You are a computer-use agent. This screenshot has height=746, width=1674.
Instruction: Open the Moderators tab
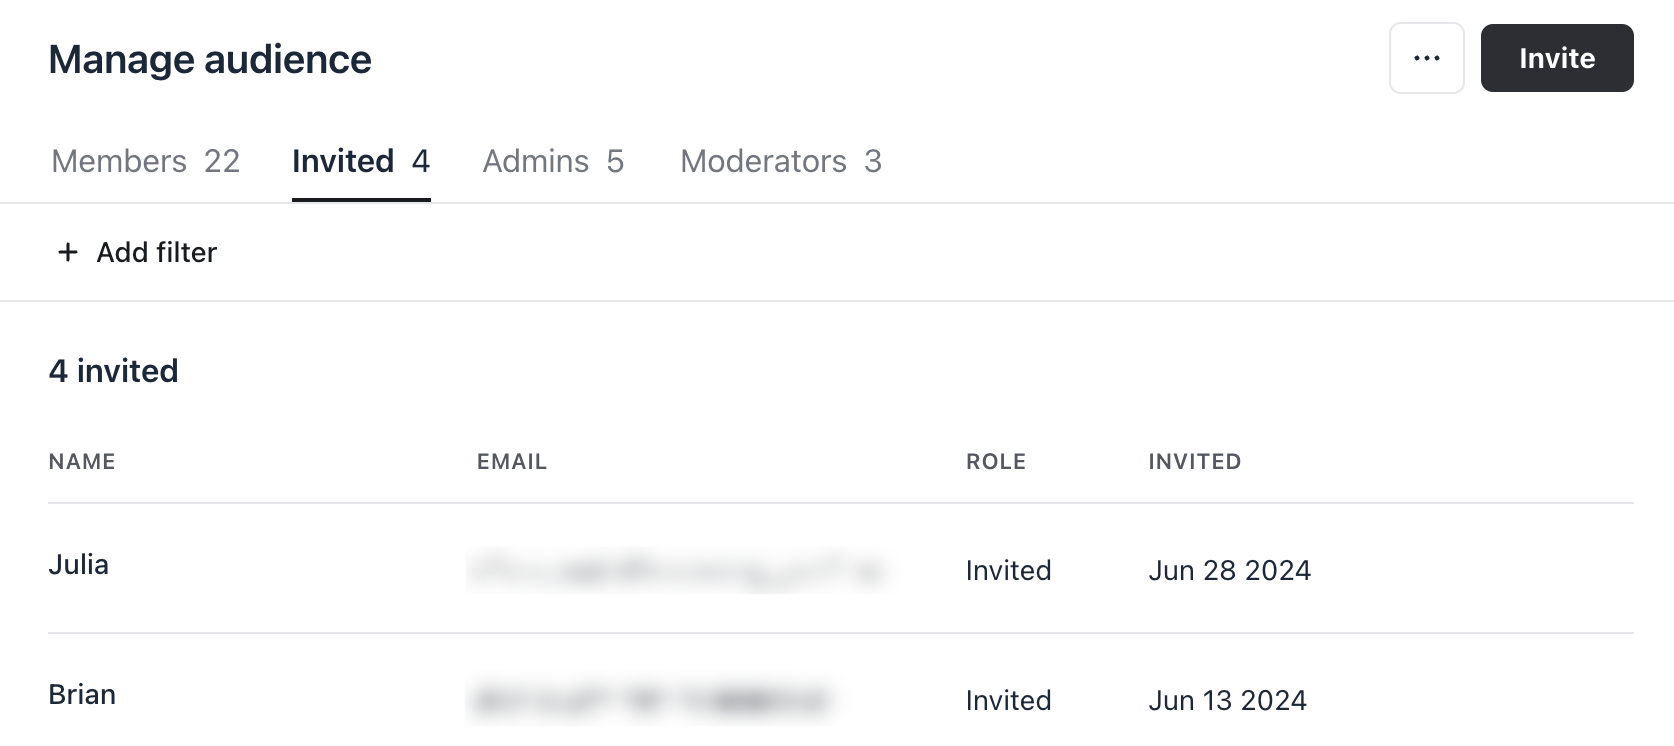779,161
